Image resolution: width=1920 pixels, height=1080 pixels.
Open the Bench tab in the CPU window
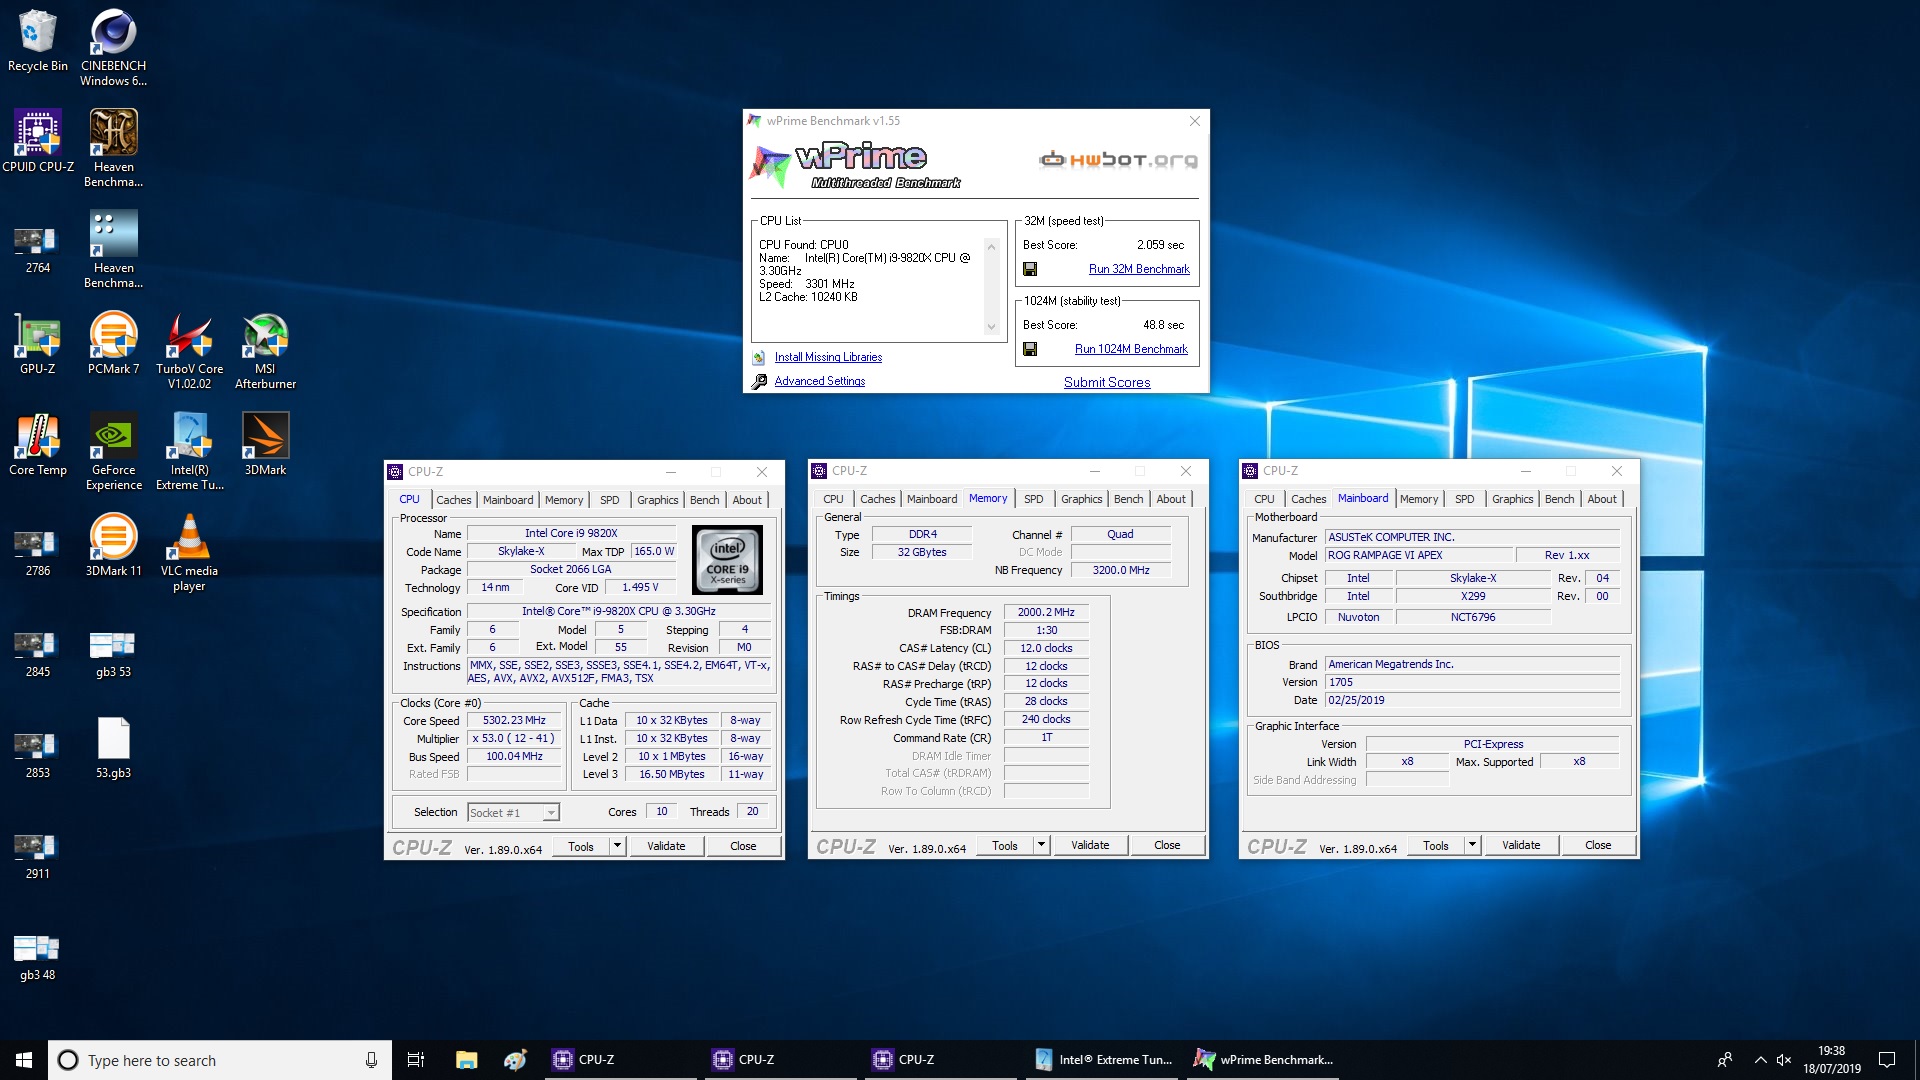point(704,500)
